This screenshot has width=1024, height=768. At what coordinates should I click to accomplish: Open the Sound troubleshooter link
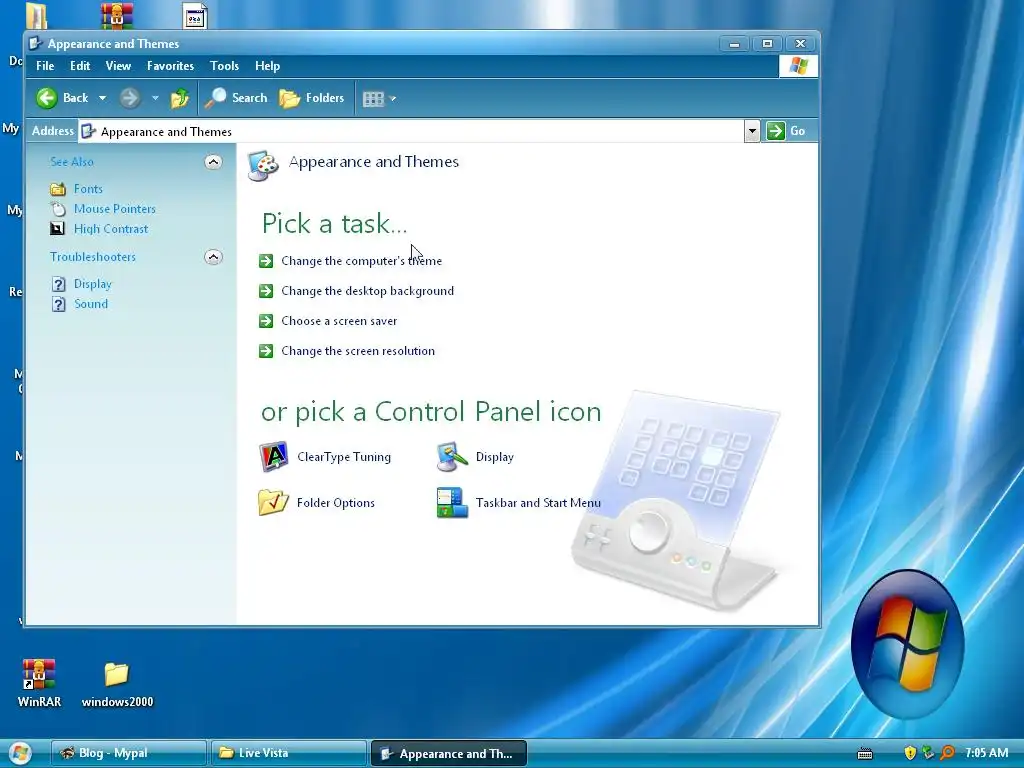[x=91, y=304]
